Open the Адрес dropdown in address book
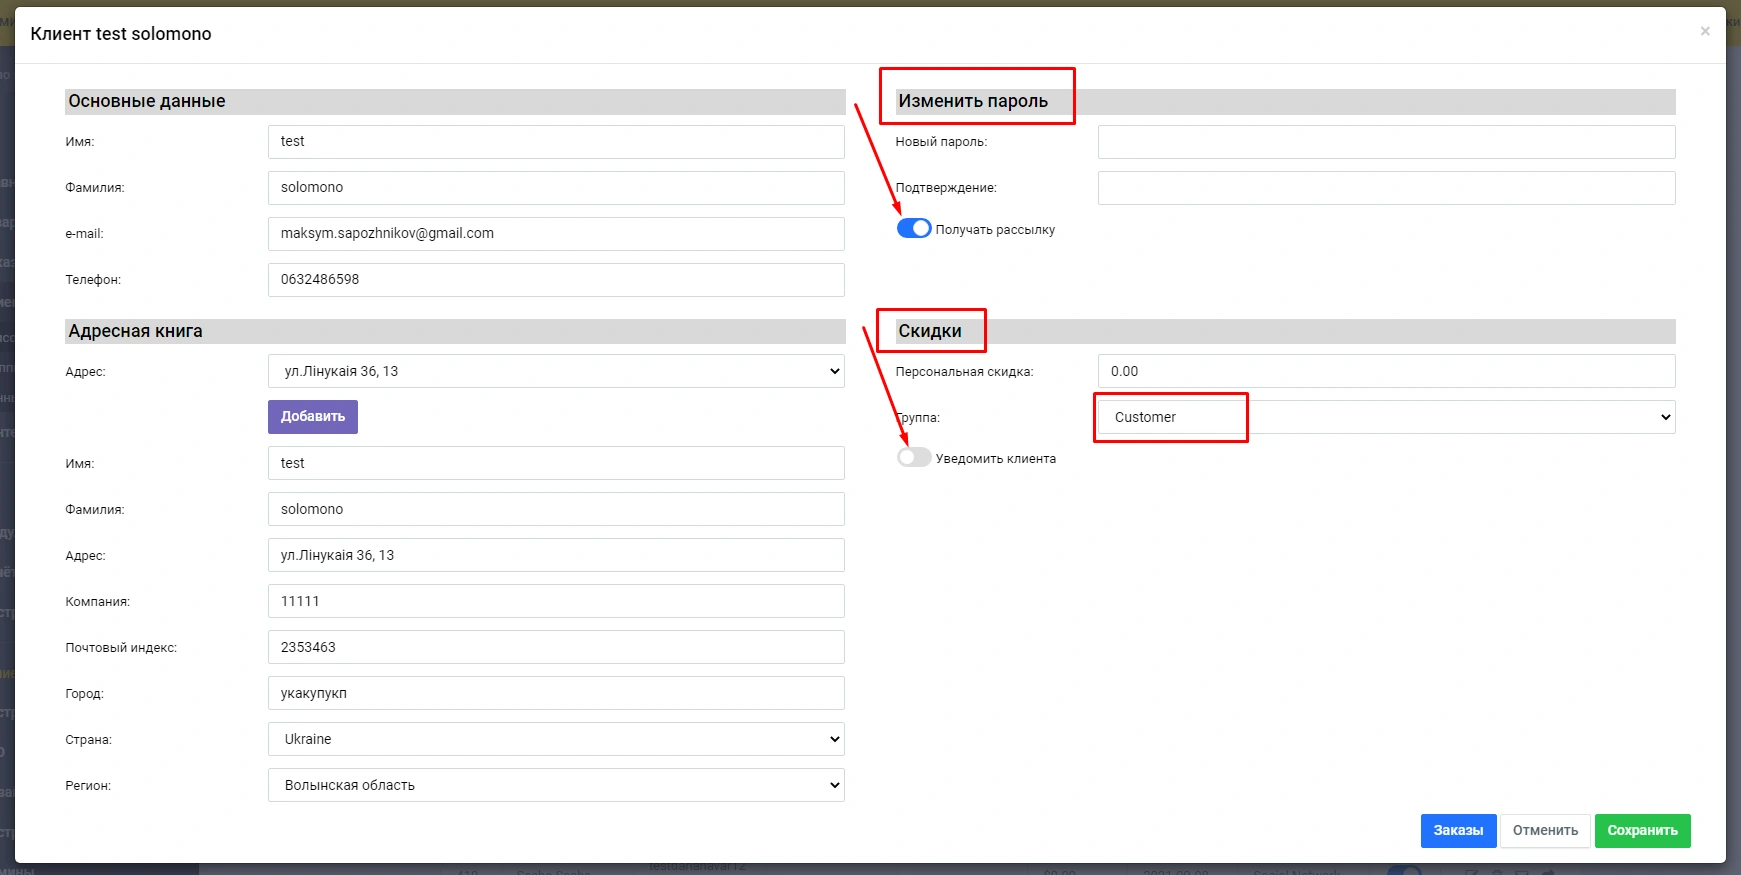This screenshot has height=875, width=1741. [556, 371]
